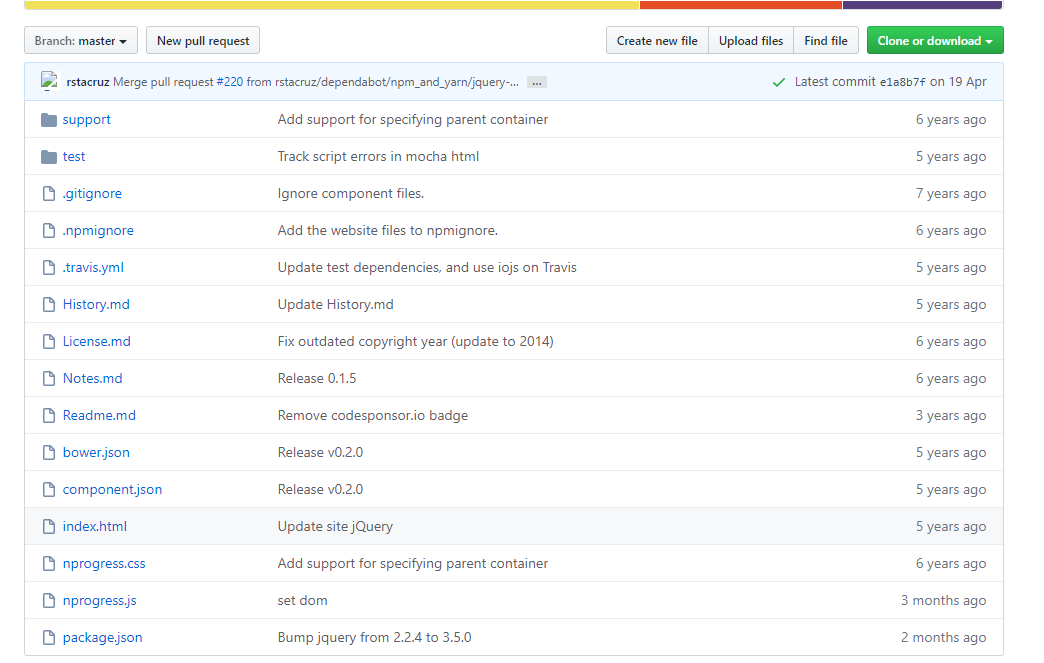Click the History.md file icon
The image size is (1044, 663).
[x=49, y=304]
